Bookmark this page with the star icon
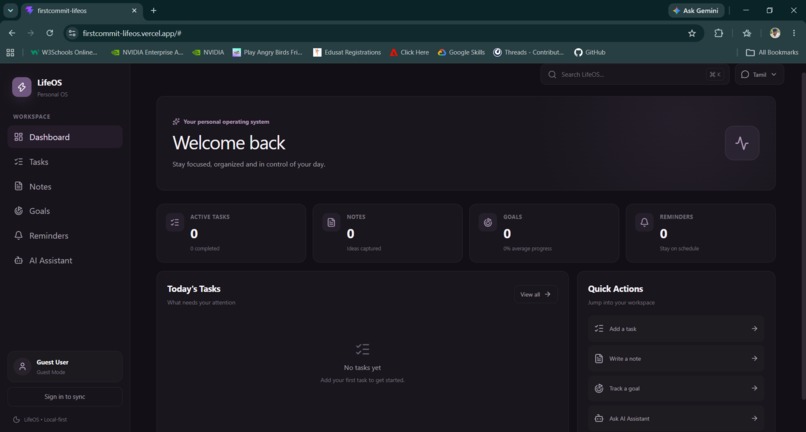The image size is (806, 432). tap(692, 33)
